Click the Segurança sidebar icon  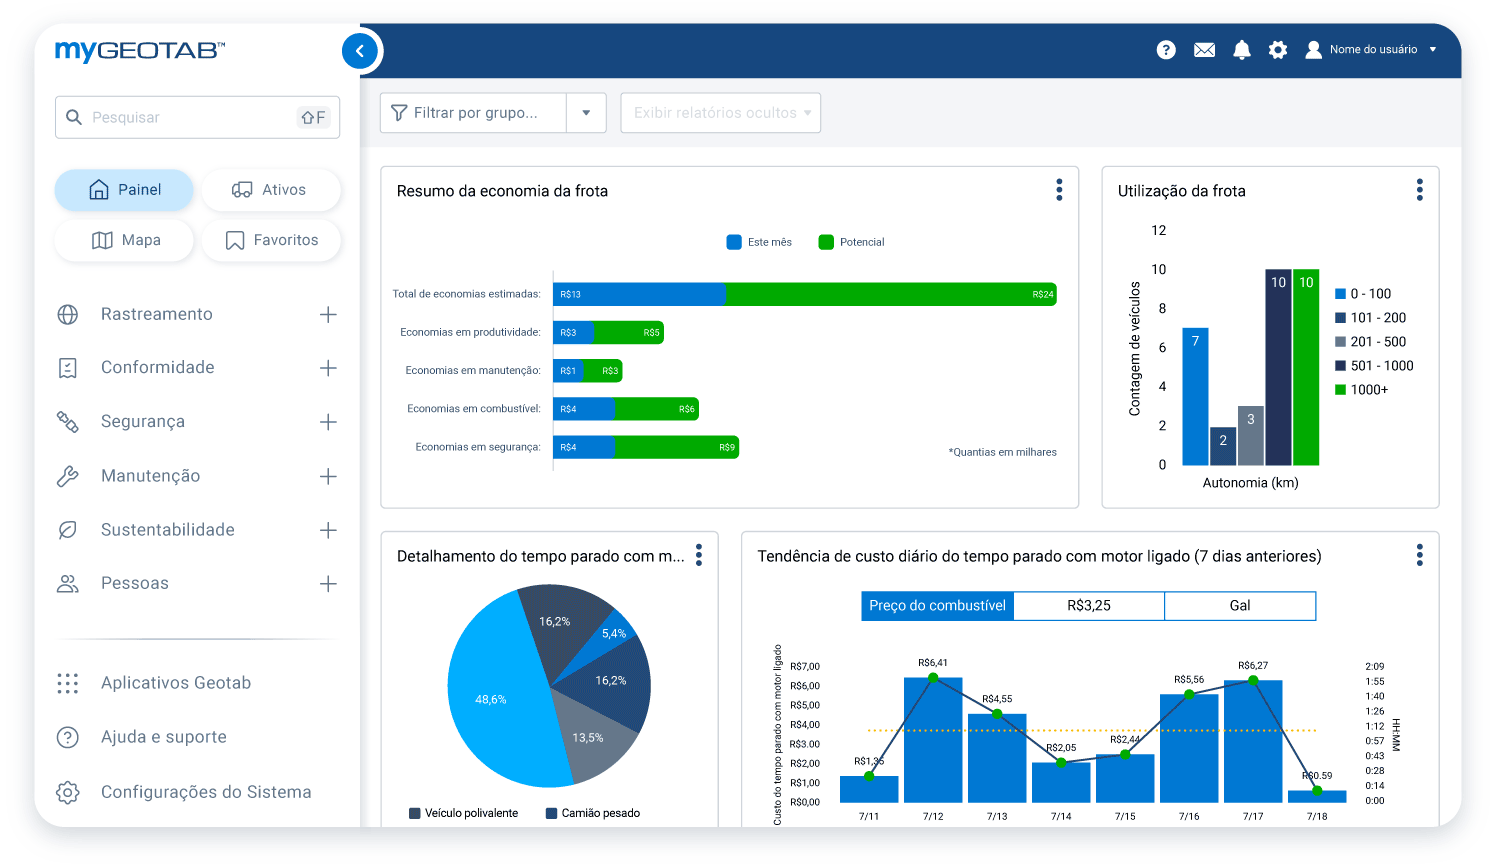click(67, 421)
